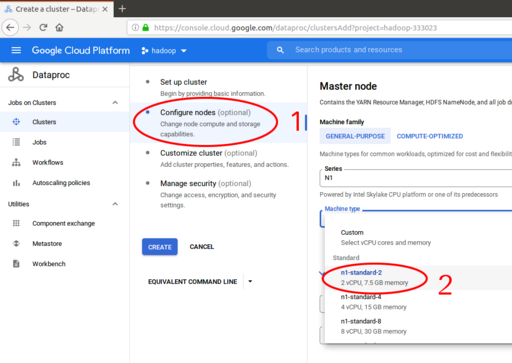Choose n1-standard-2 machine type
Image resolution: width=512 pixels, height=363 pixels.
tap(418, 277)
